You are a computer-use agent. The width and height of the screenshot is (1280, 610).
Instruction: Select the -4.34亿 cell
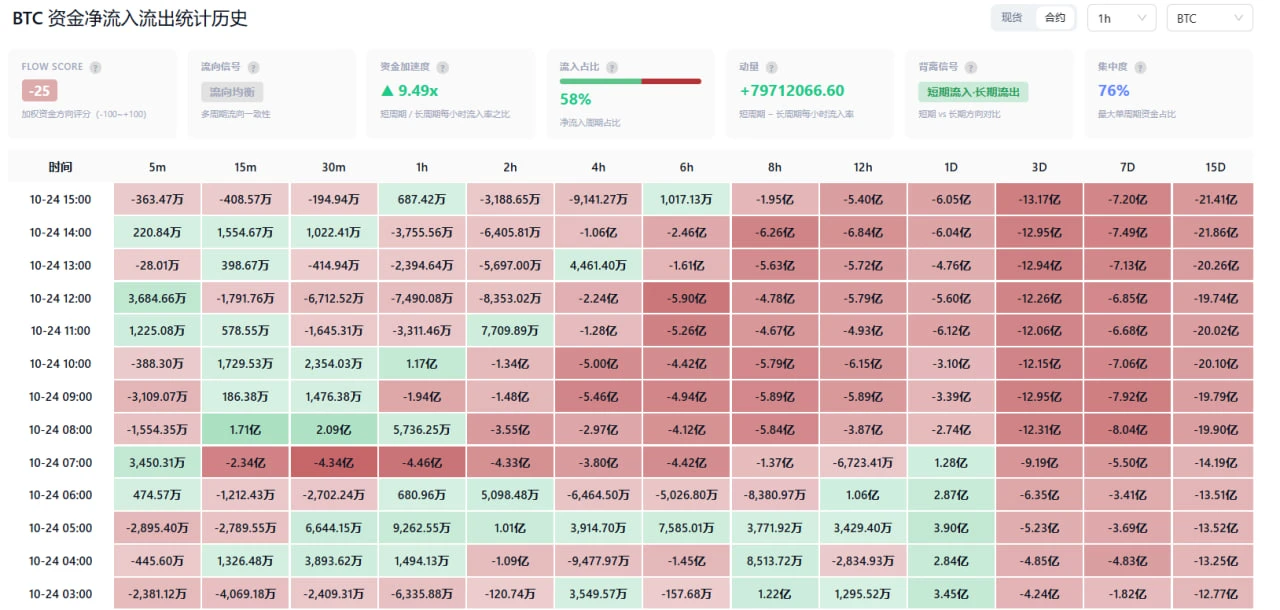coord(333,463)
